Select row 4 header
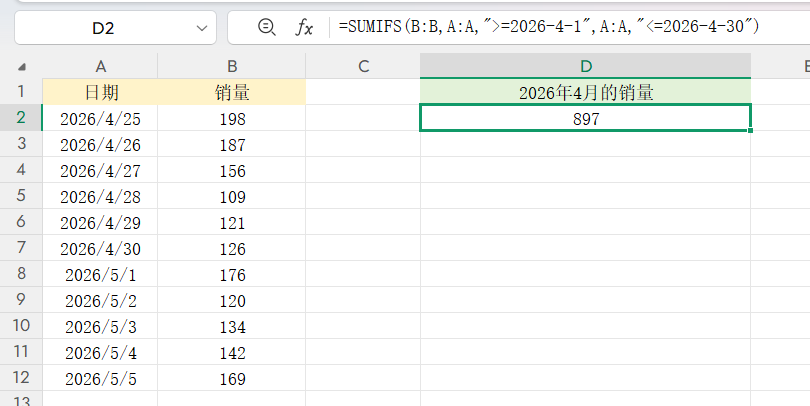The image size is (810, 406). tap(21, 169)
